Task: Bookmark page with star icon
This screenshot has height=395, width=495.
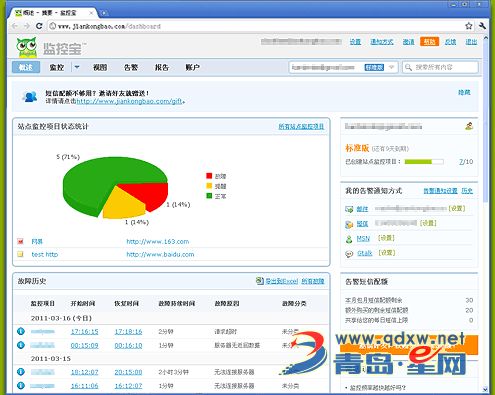Action: (x=469, y=26)
